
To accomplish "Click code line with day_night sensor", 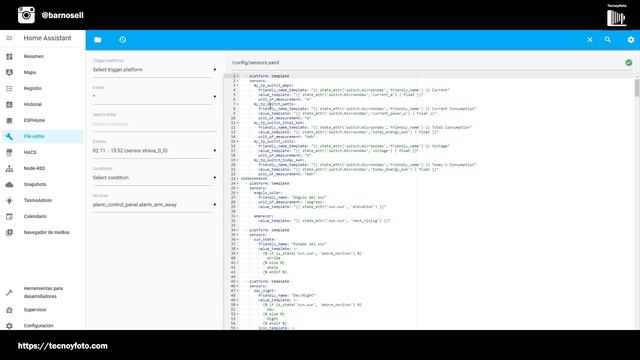I will click(x=264, y=291).
